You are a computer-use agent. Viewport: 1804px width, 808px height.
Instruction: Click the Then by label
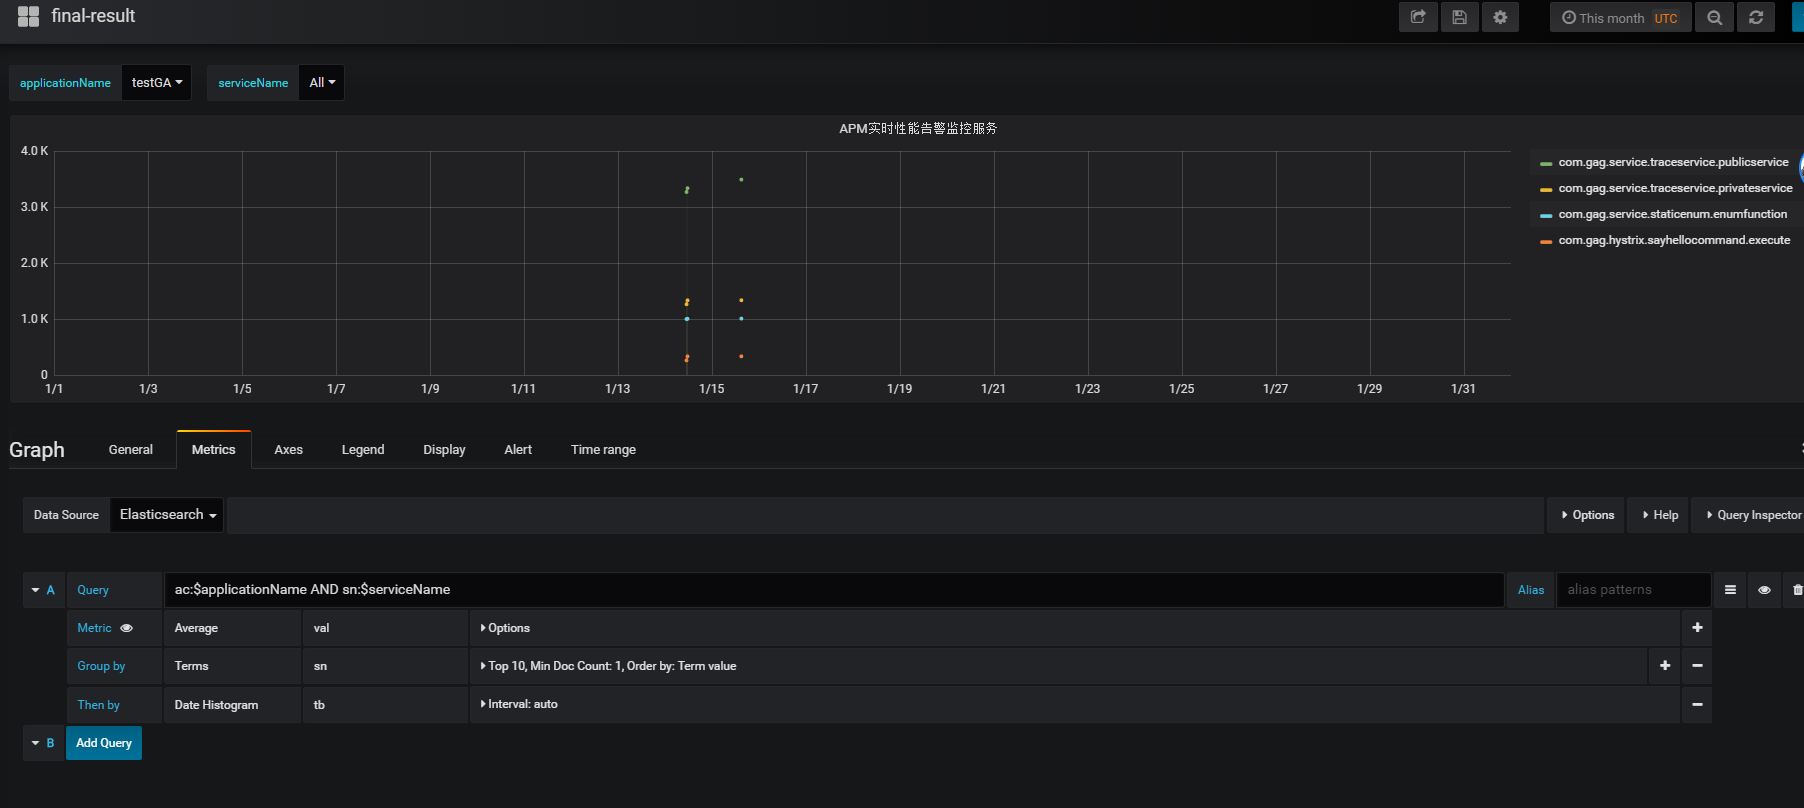[98, 705]
